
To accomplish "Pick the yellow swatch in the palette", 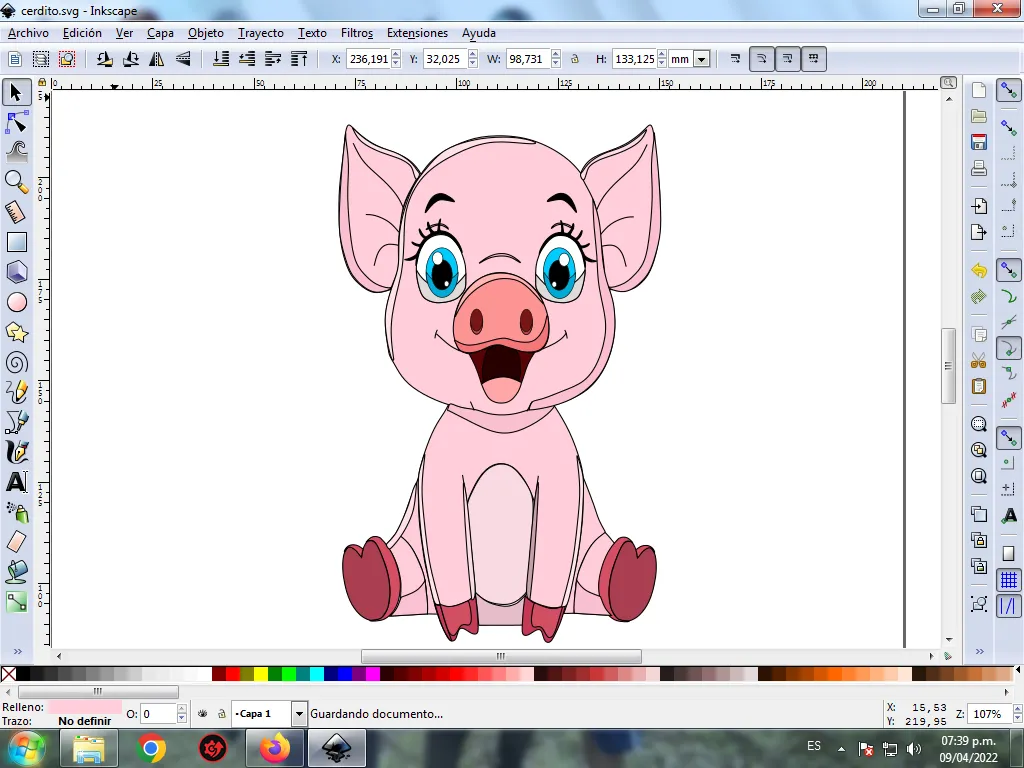I will (x=261, y=674).
